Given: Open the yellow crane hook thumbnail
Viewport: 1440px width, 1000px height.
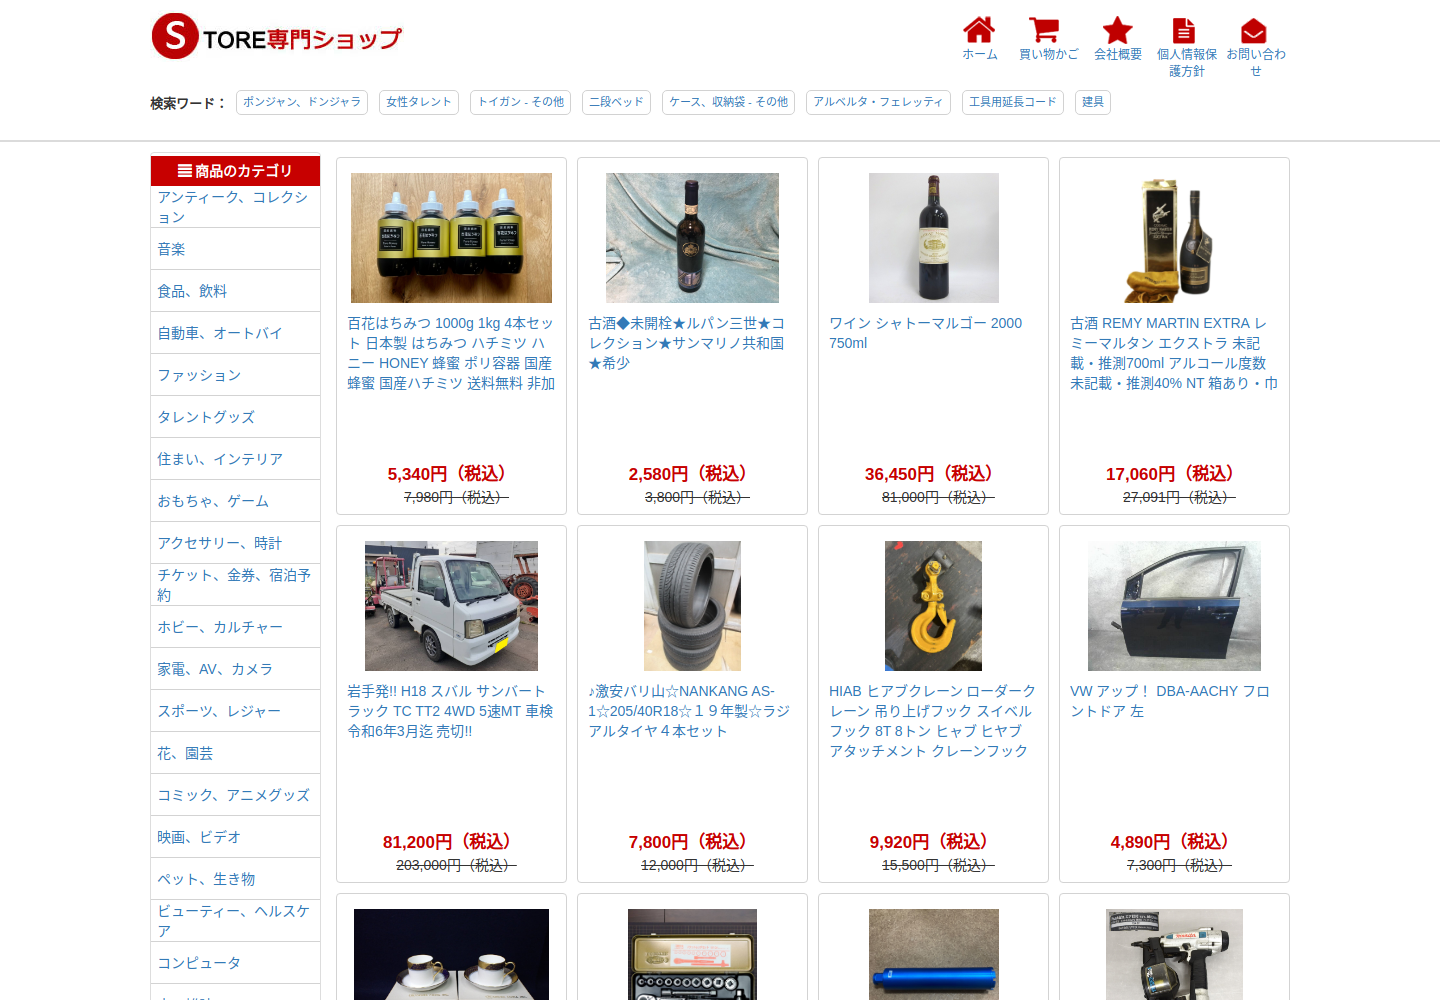Looking at the screenshot, I should coord(933,606).
